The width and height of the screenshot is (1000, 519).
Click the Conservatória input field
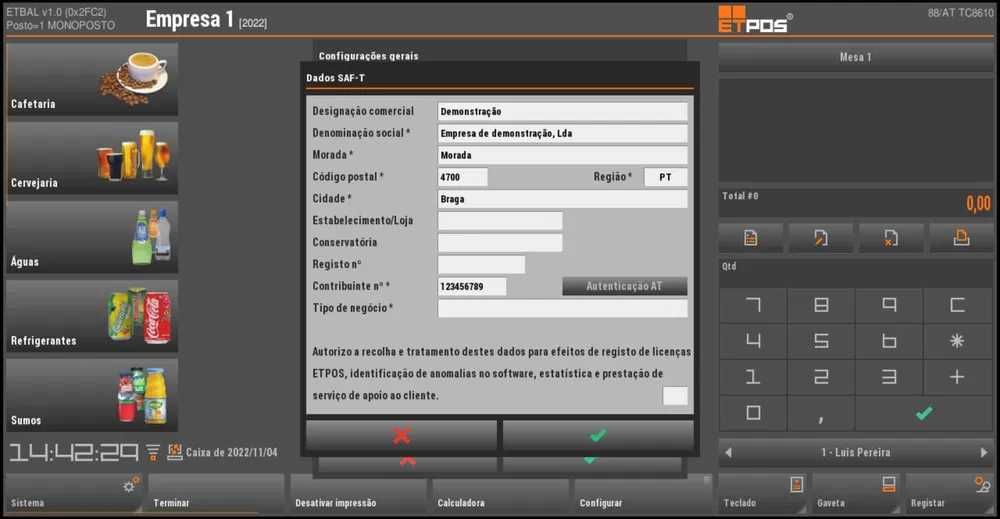pos(500,242)
